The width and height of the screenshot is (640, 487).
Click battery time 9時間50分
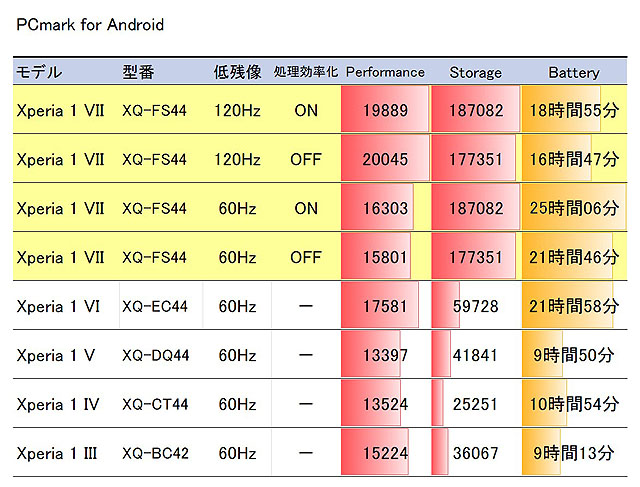click(574, 355)
